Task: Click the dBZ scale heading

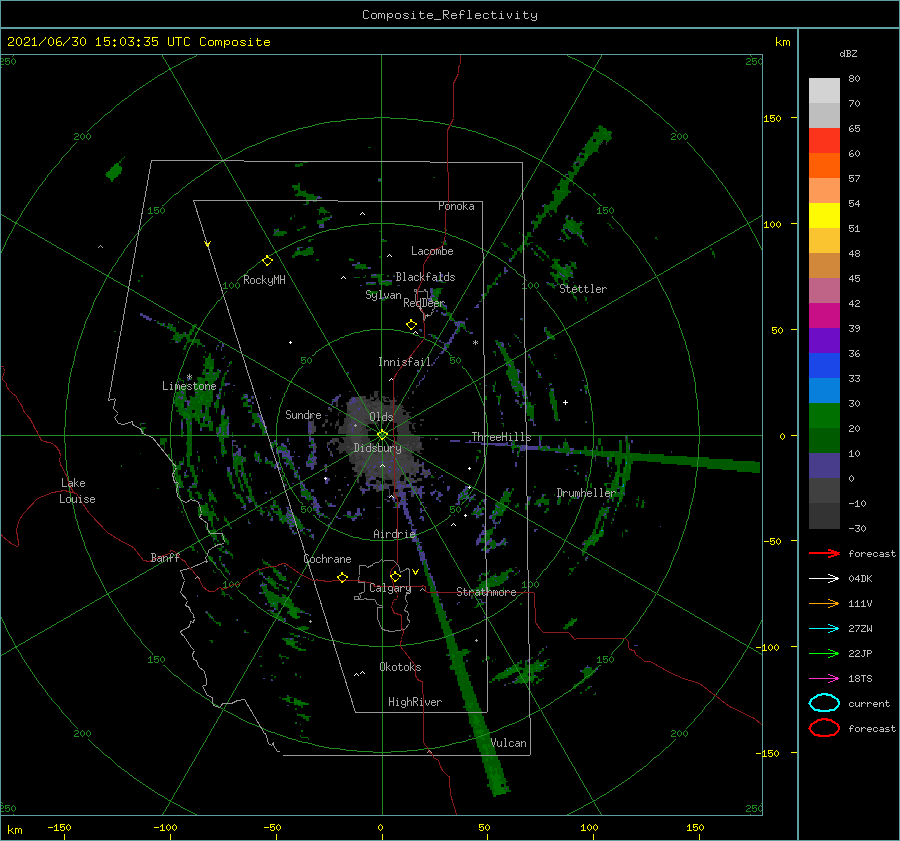Action: (x=848, y=53)
